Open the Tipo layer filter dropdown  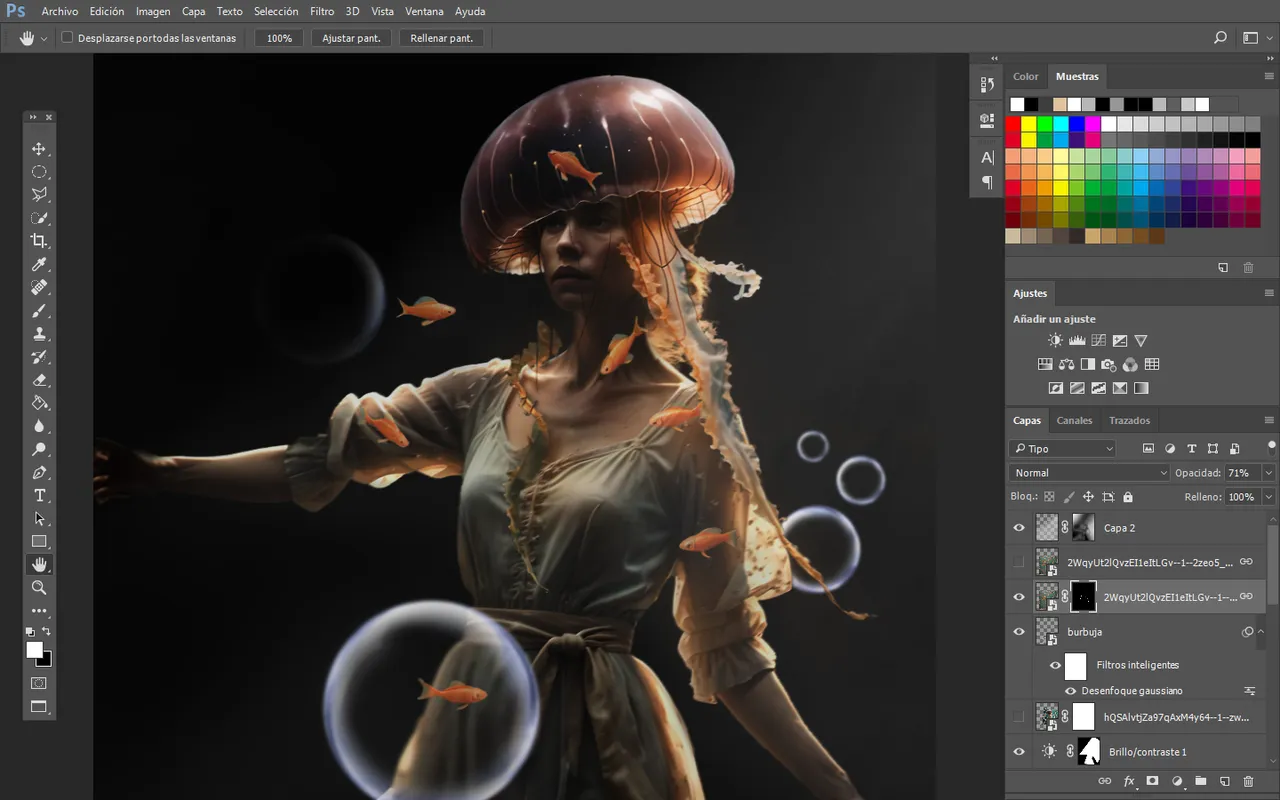(1062, 449)
